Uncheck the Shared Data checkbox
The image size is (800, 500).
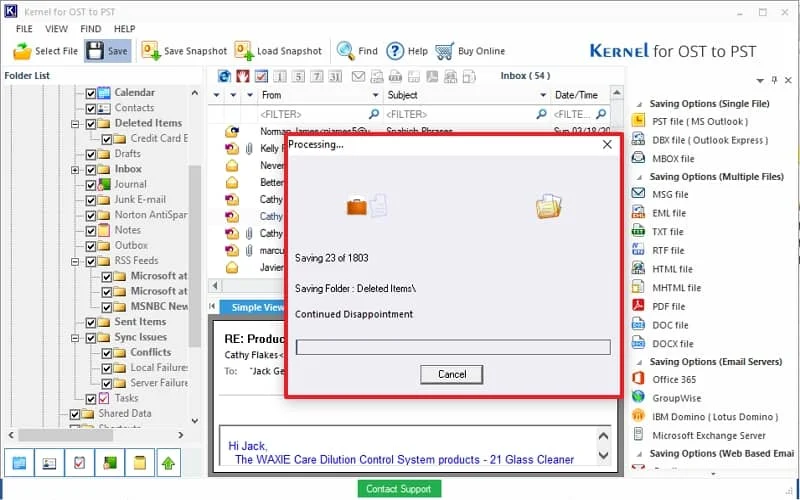pos(74,414)
